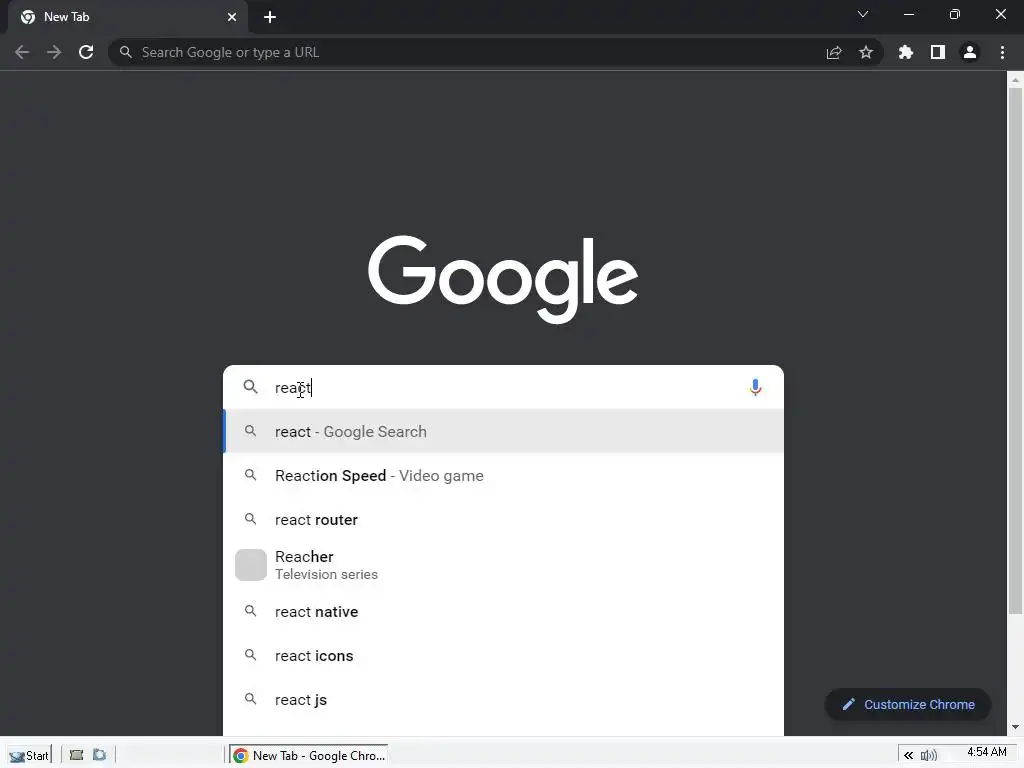Select the New Tab tab
Image resolution: width=1024 pixels, height=768 pixels.
pos(128,17)
